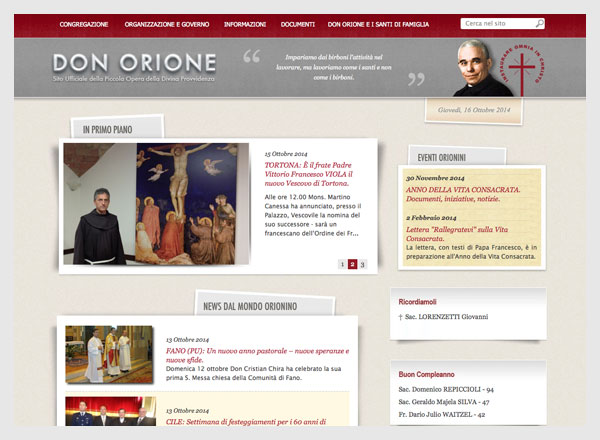Open Organizzazione e Governo menu
Screen dimensions: 600x440
point(167,24)
